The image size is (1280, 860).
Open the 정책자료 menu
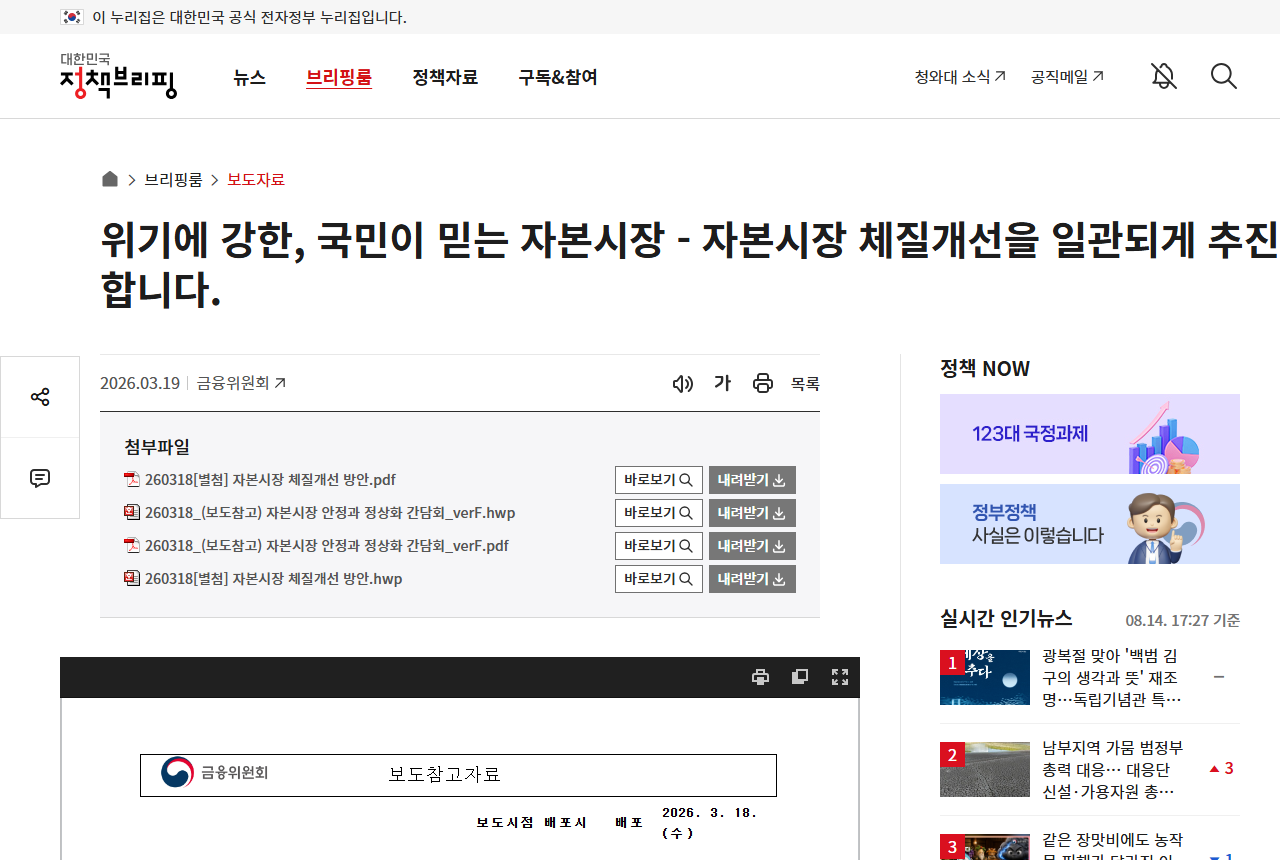[445, 77]
